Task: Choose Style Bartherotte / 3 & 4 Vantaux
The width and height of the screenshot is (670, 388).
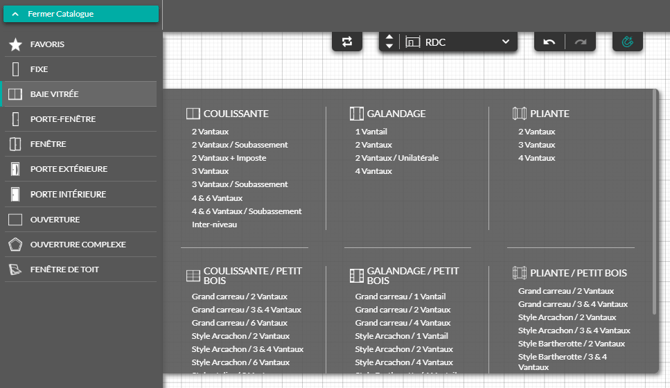Action: [562, 362]
